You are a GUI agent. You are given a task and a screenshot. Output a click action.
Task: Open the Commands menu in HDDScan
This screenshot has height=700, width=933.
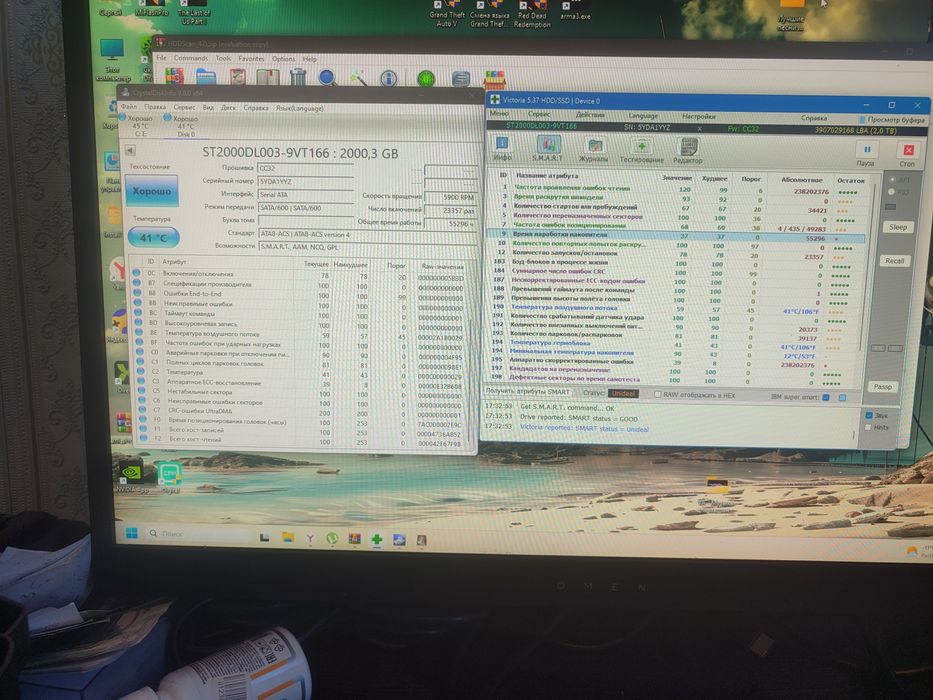[x=191, y=58]
